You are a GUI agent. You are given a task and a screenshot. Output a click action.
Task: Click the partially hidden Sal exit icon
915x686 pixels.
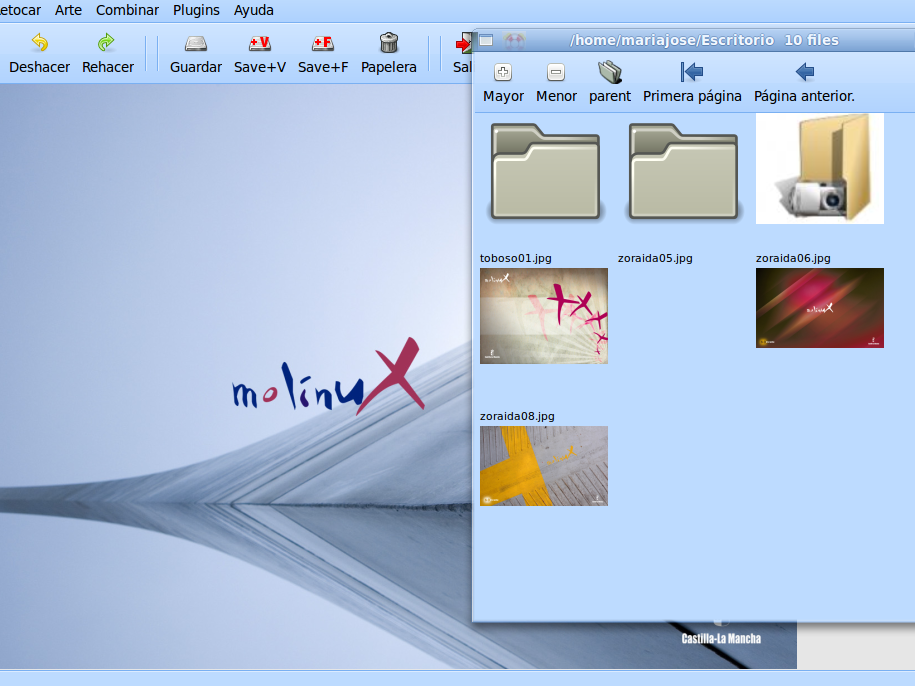pos(463,43)
